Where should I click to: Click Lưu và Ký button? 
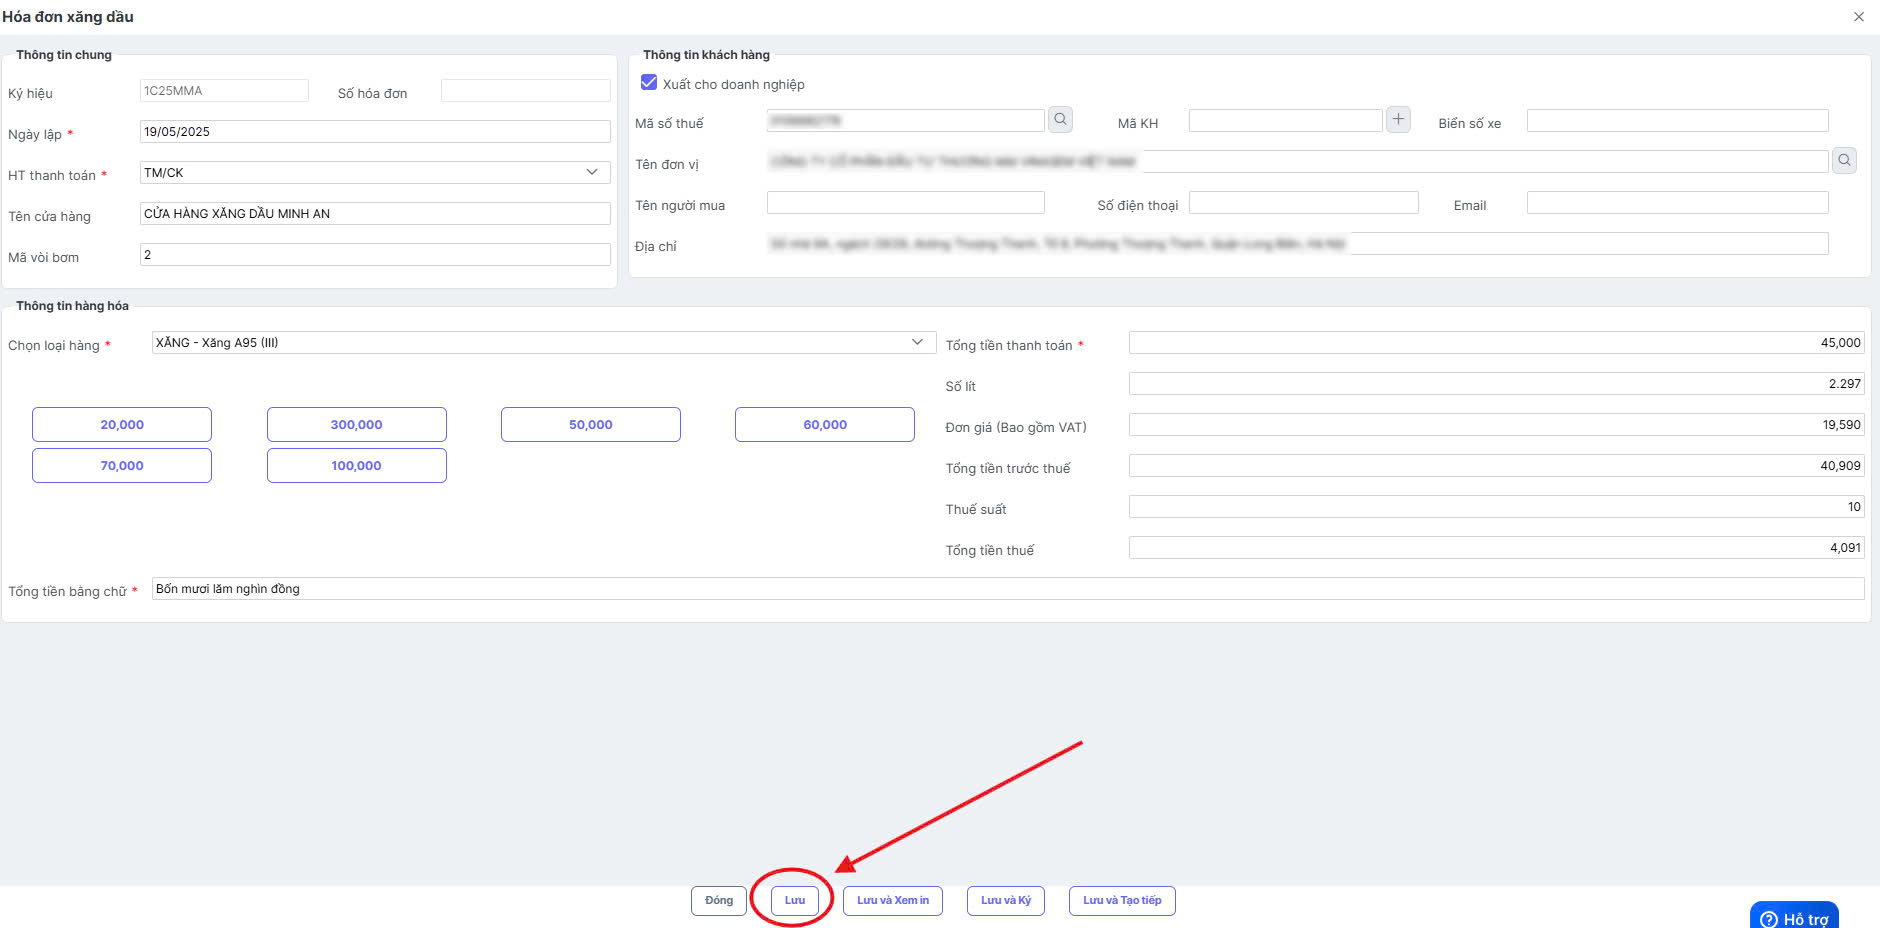point(1006,901)
